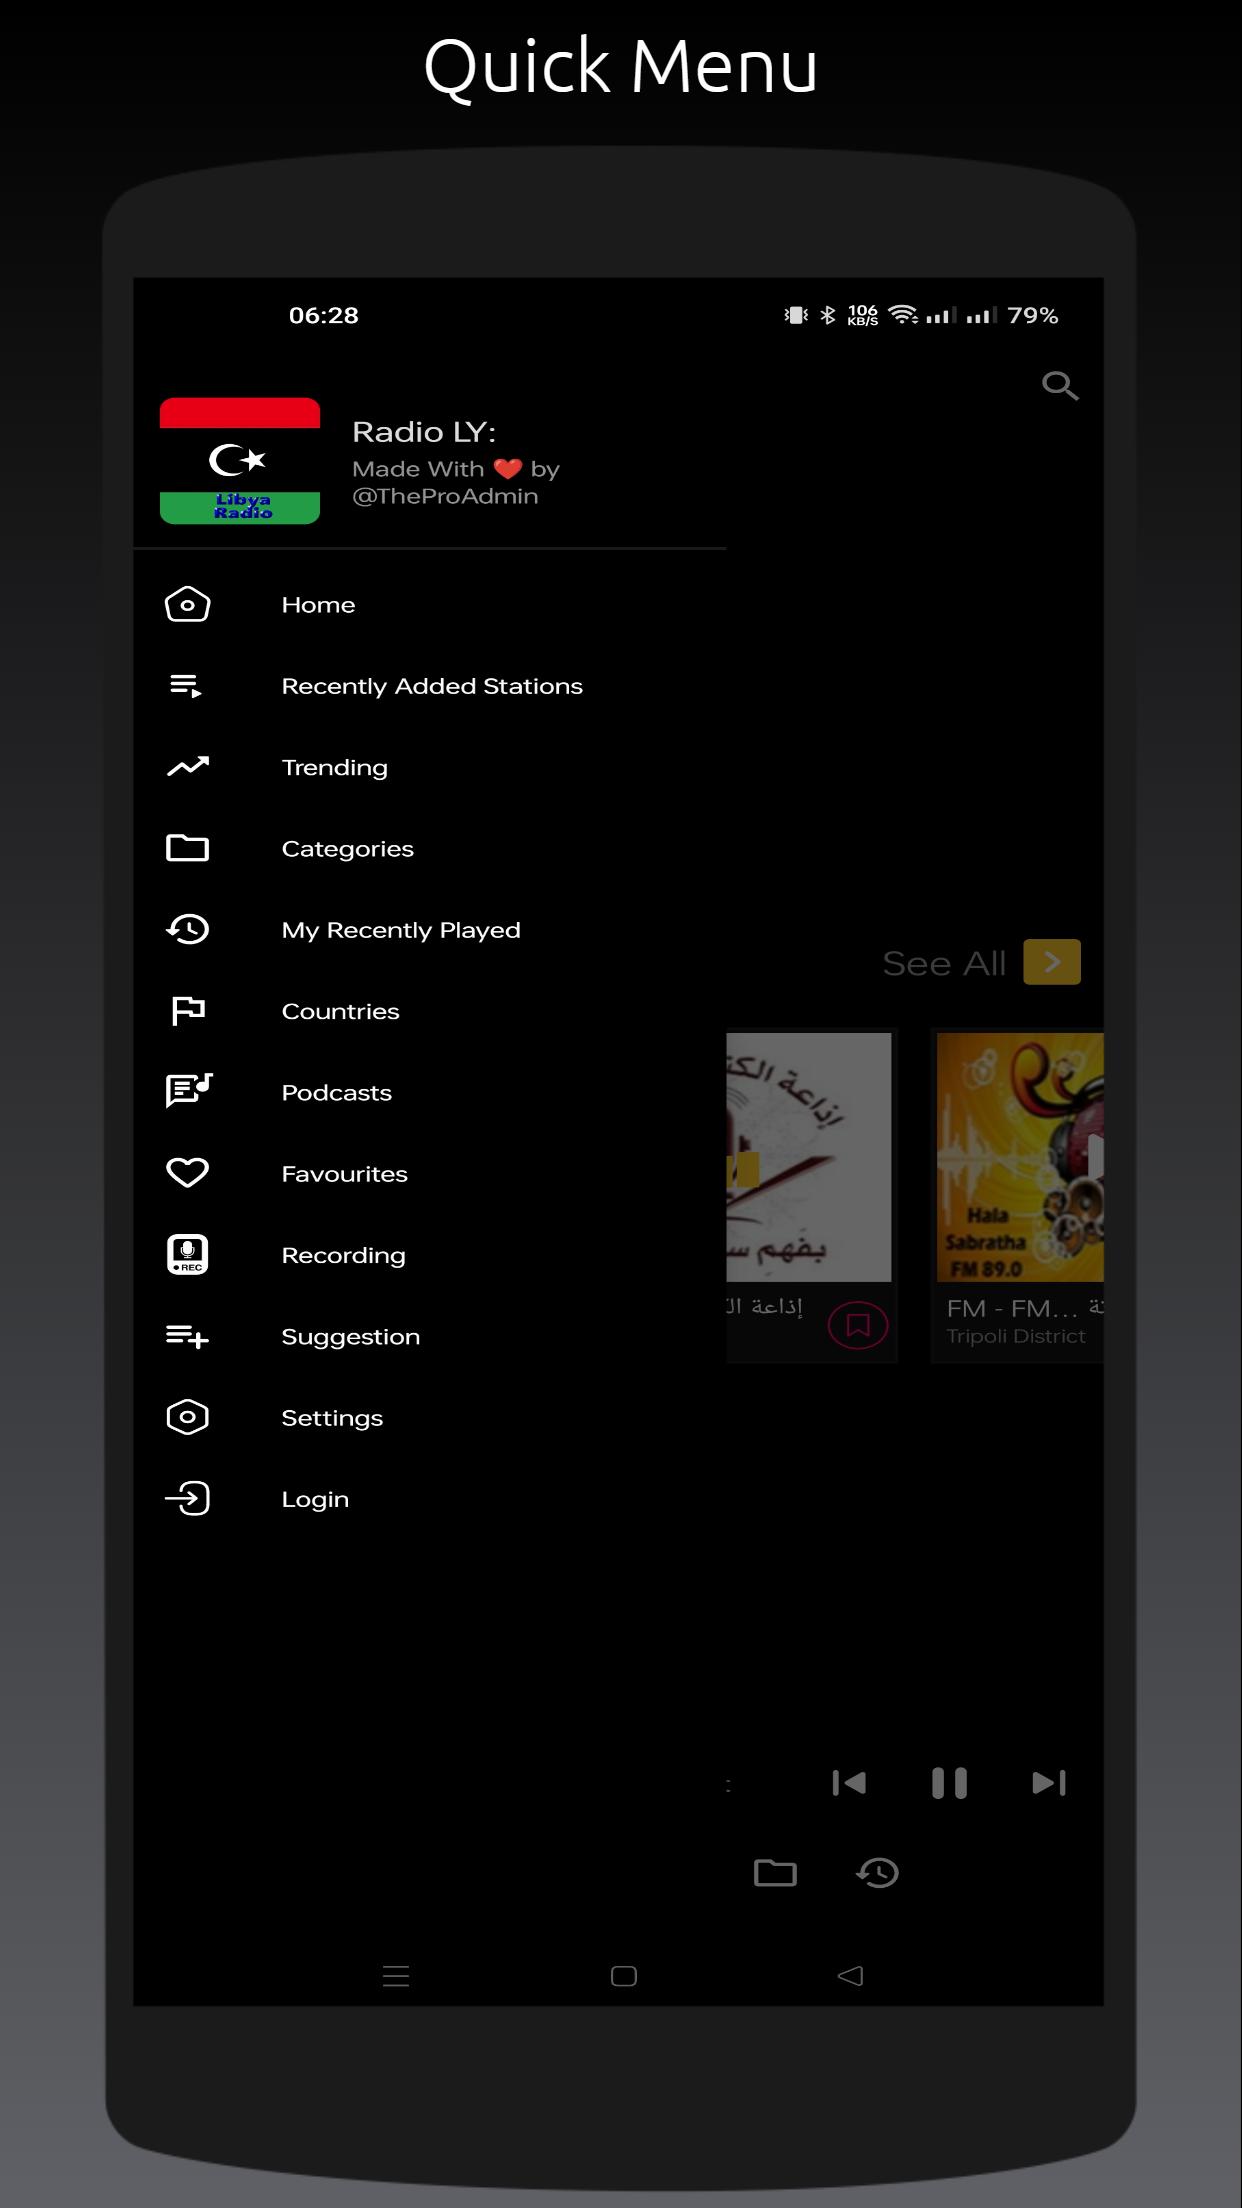Skip to the next station
The height and width of the screenshot is (2208, 1242).
click(1048, 1783)
